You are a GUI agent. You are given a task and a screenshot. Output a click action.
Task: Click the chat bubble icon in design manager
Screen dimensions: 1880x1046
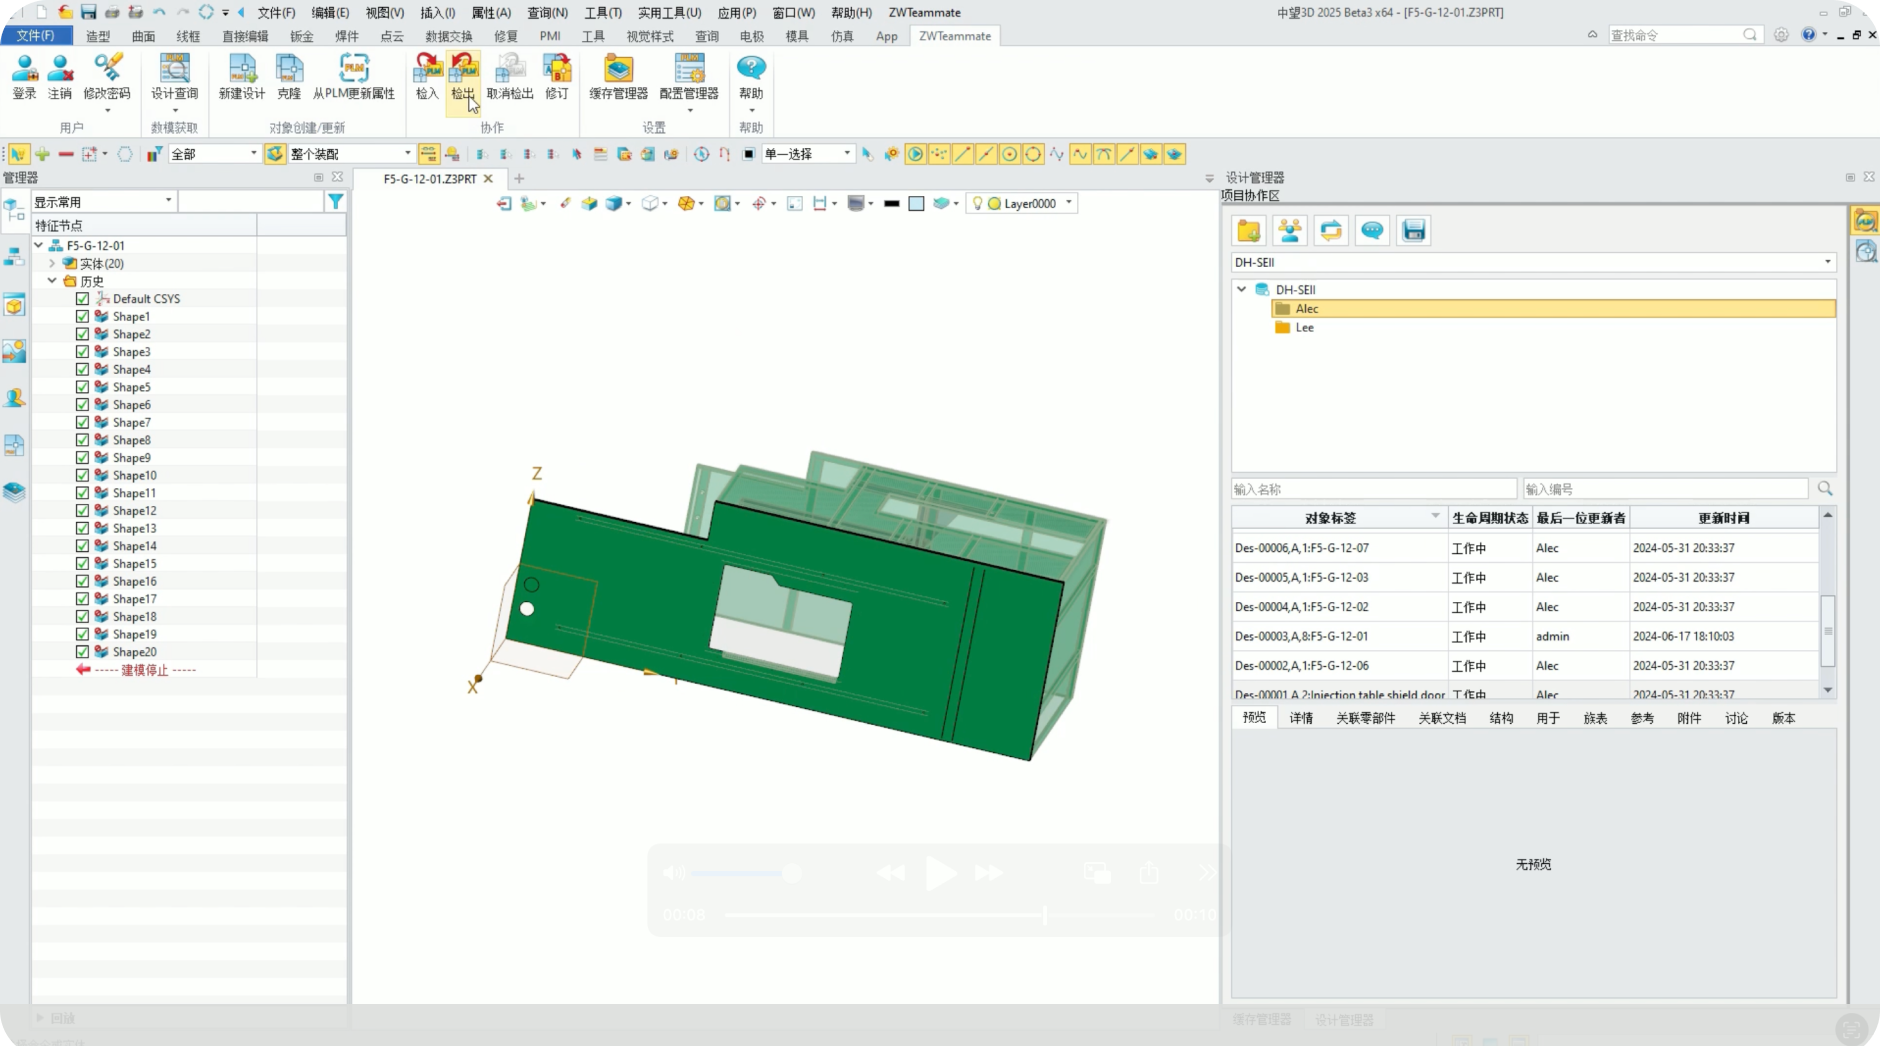pyautogui.click(x=1372, y=231)
